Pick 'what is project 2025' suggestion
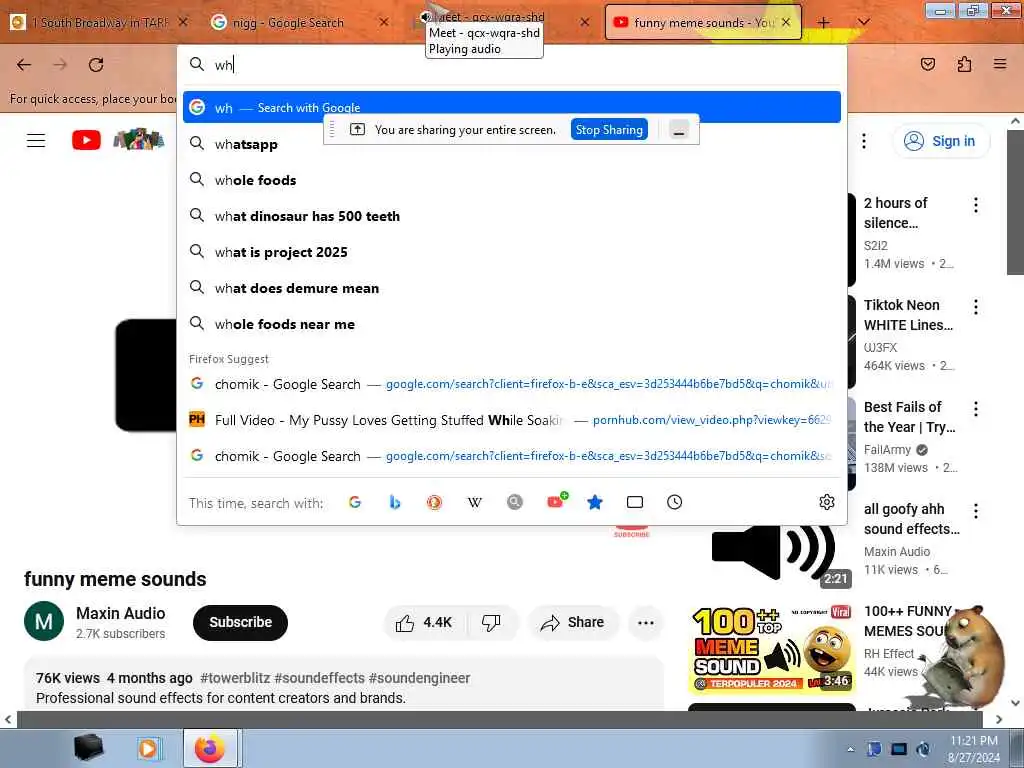Screen dimensions: 1024x768 512,251
